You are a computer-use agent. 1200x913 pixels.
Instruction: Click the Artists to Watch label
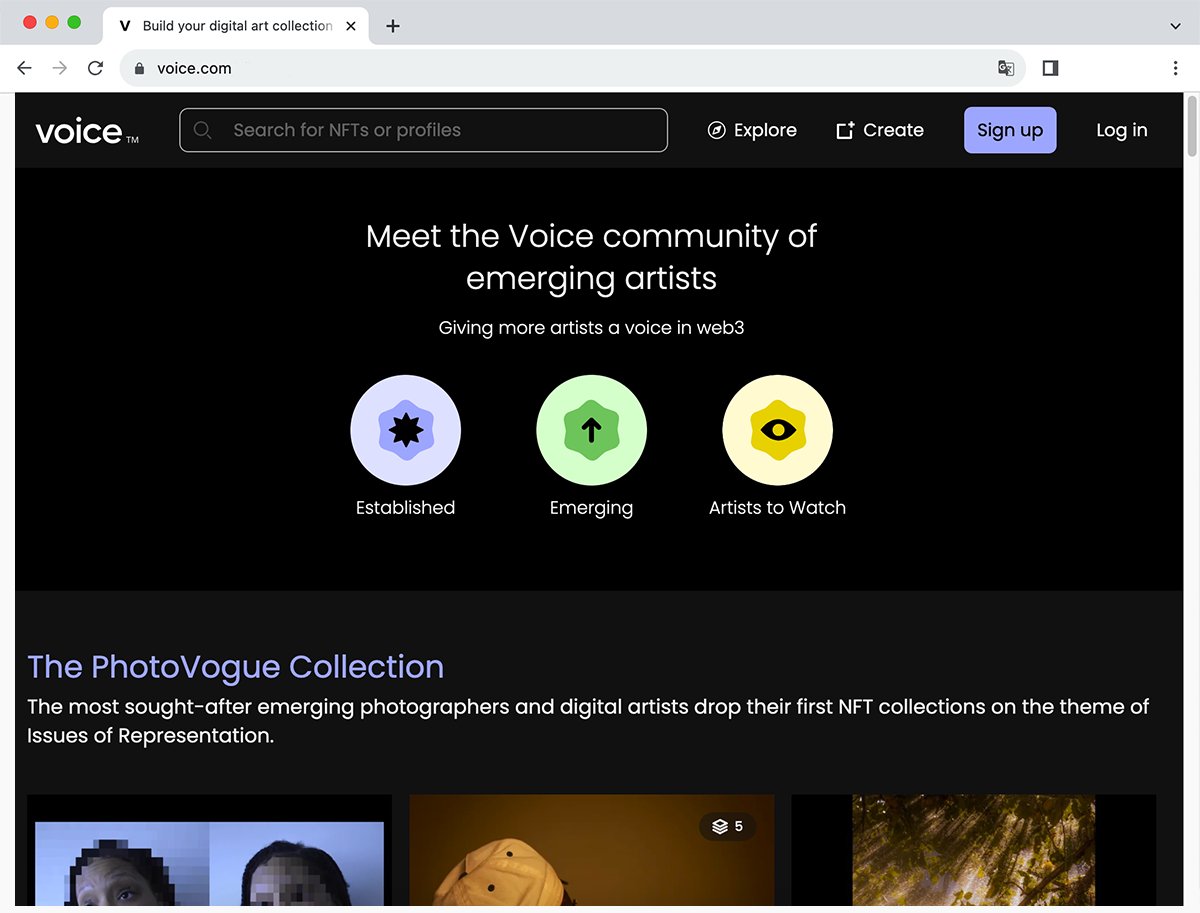pyautogui.click(x=777, y=508)
